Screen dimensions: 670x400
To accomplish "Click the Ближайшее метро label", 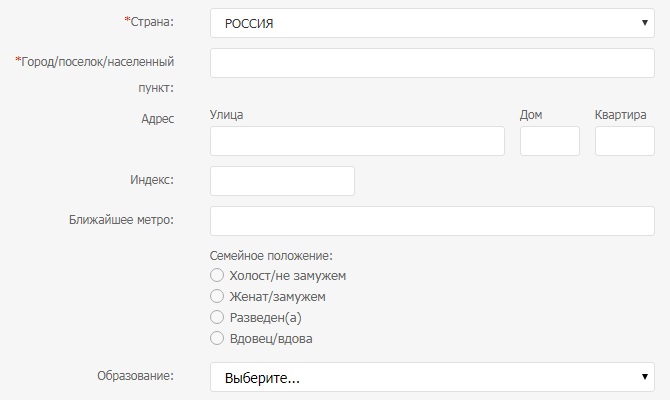I will [x=121, y=220].
